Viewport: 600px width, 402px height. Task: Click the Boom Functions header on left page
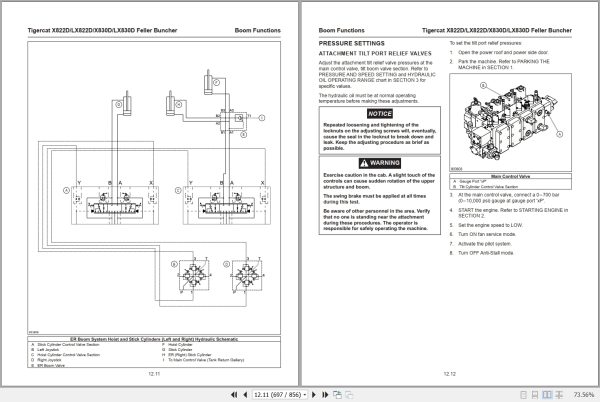(x=258, y=30)
